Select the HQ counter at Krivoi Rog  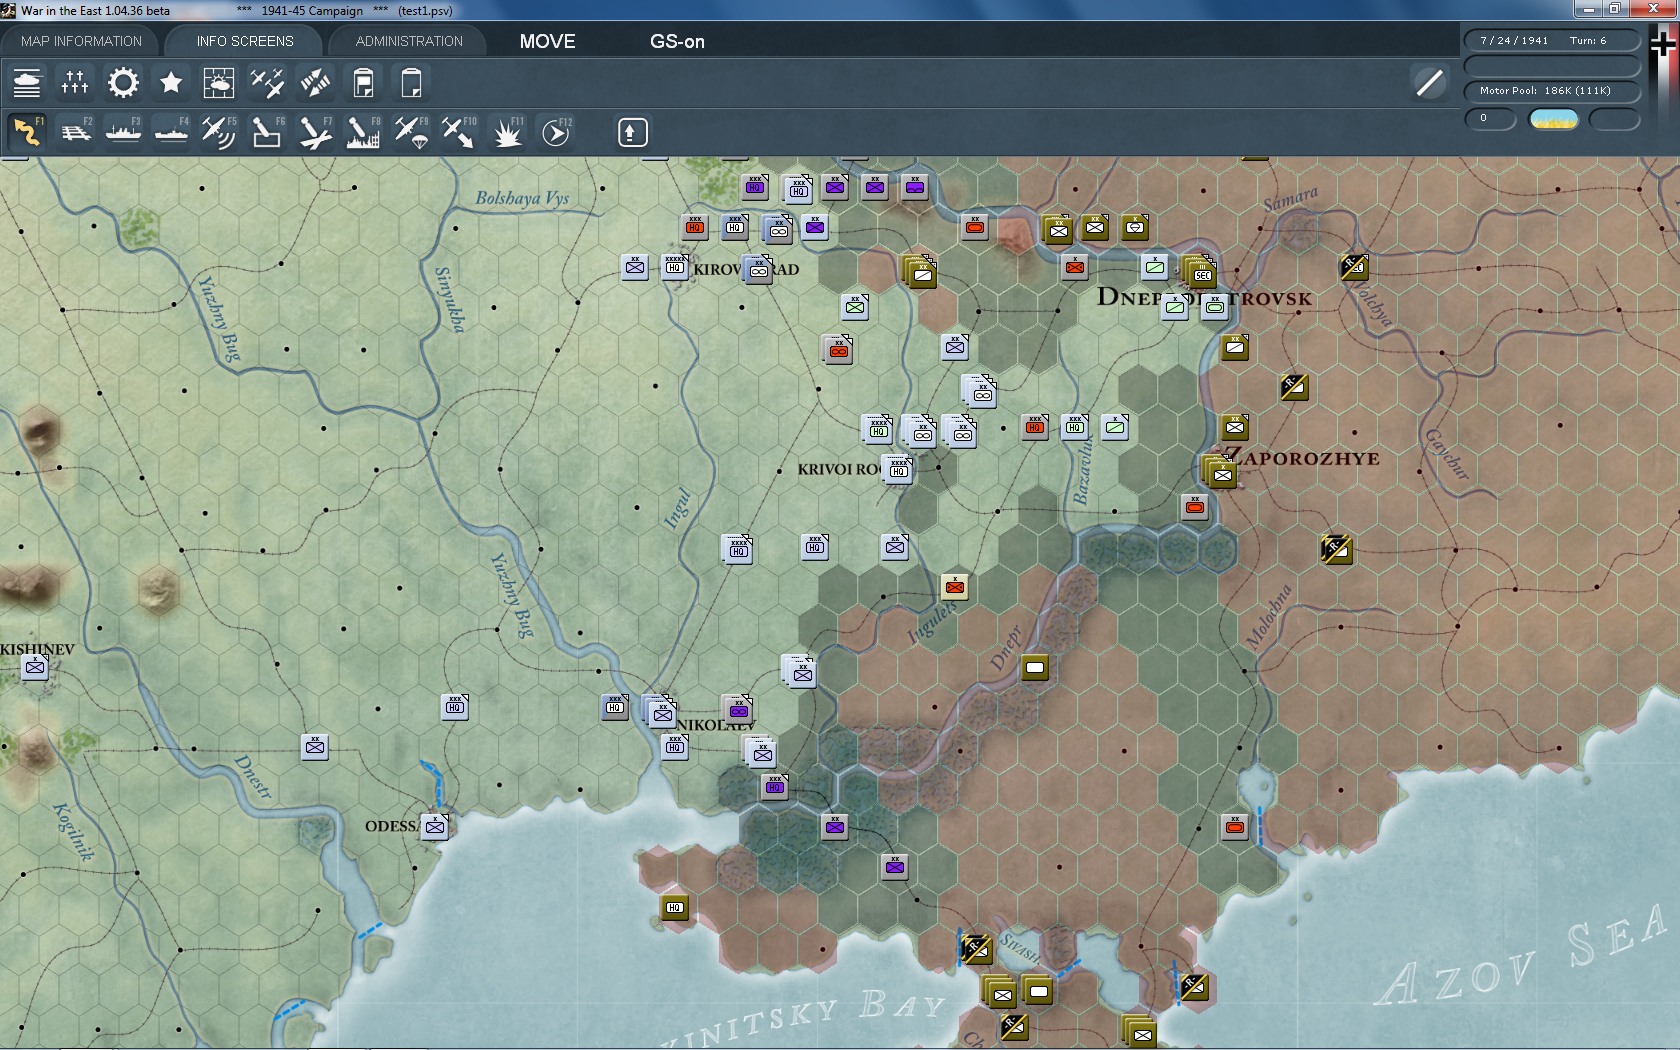[898, 470]
